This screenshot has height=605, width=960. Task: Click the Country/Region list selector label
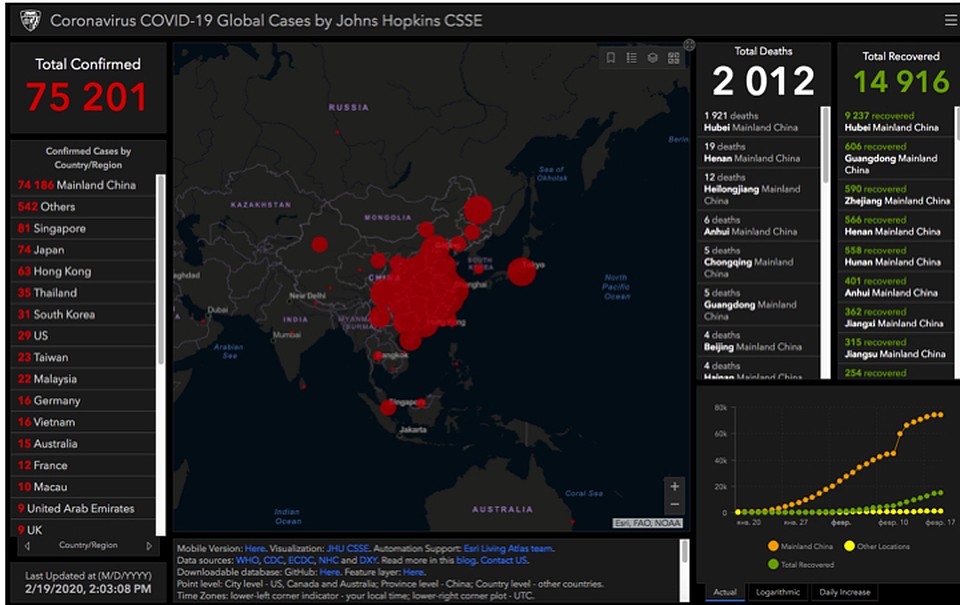pyautogui.click(x=88, y=545)
